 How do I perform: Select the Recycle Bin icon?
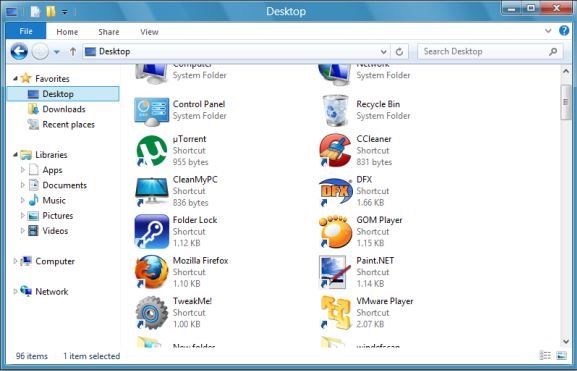[x=335, y=110]
